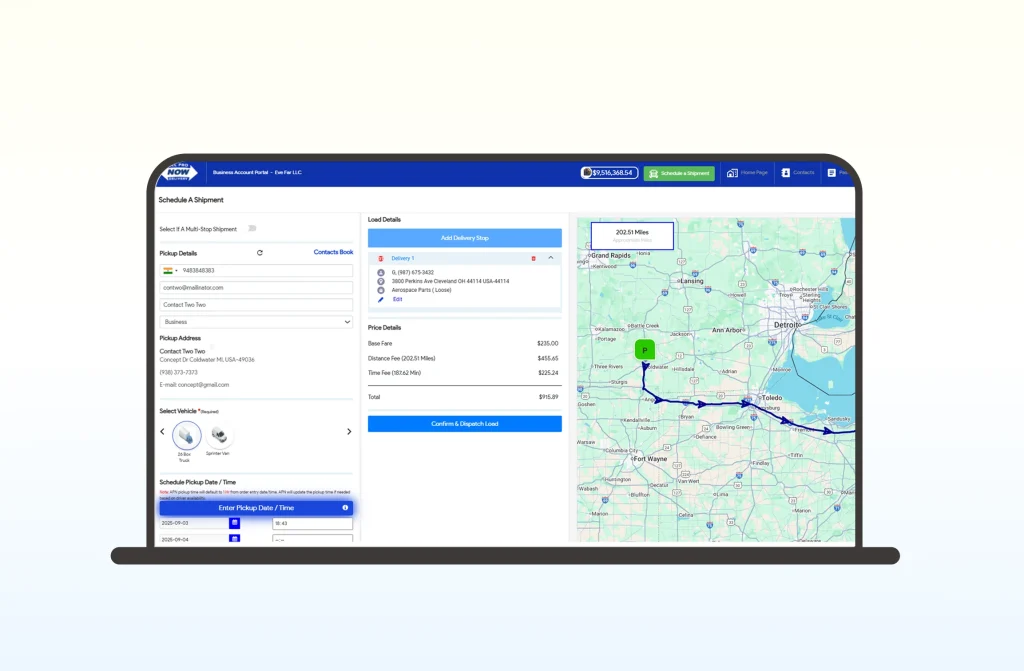Click the green P pickup marker on the map
This screenshot has height=671, width=1024.
[x=645, y=350]
